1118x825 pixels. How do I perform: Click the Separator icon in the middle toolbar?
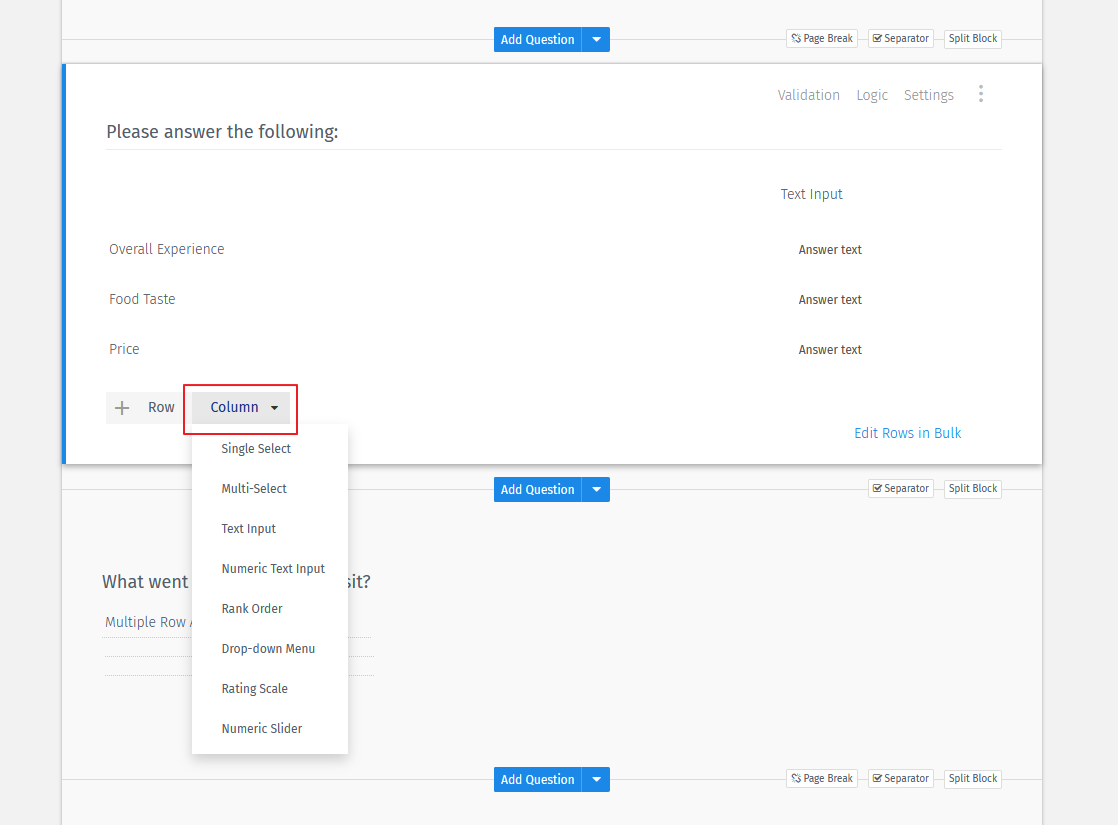[900, 488]
